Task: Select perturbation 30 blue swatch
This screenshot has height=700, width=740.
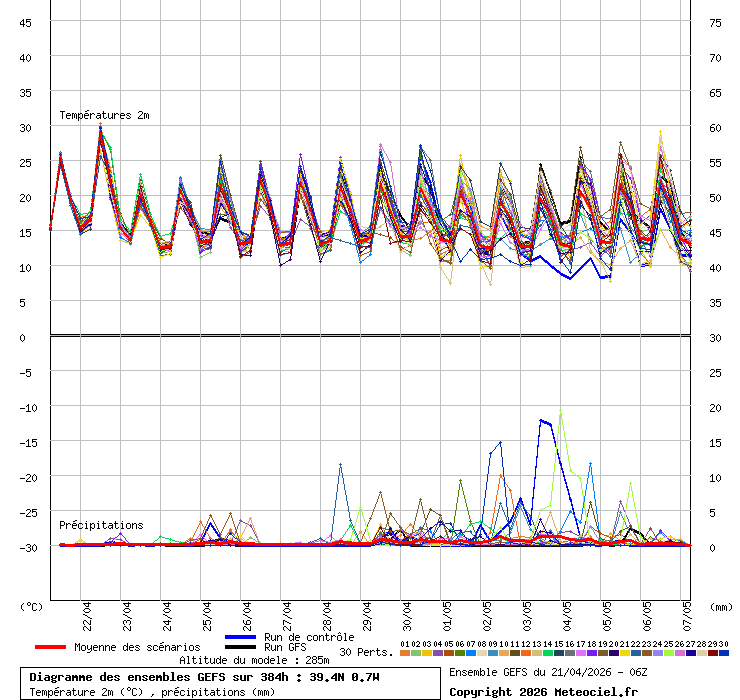Action: click(724, 653)
